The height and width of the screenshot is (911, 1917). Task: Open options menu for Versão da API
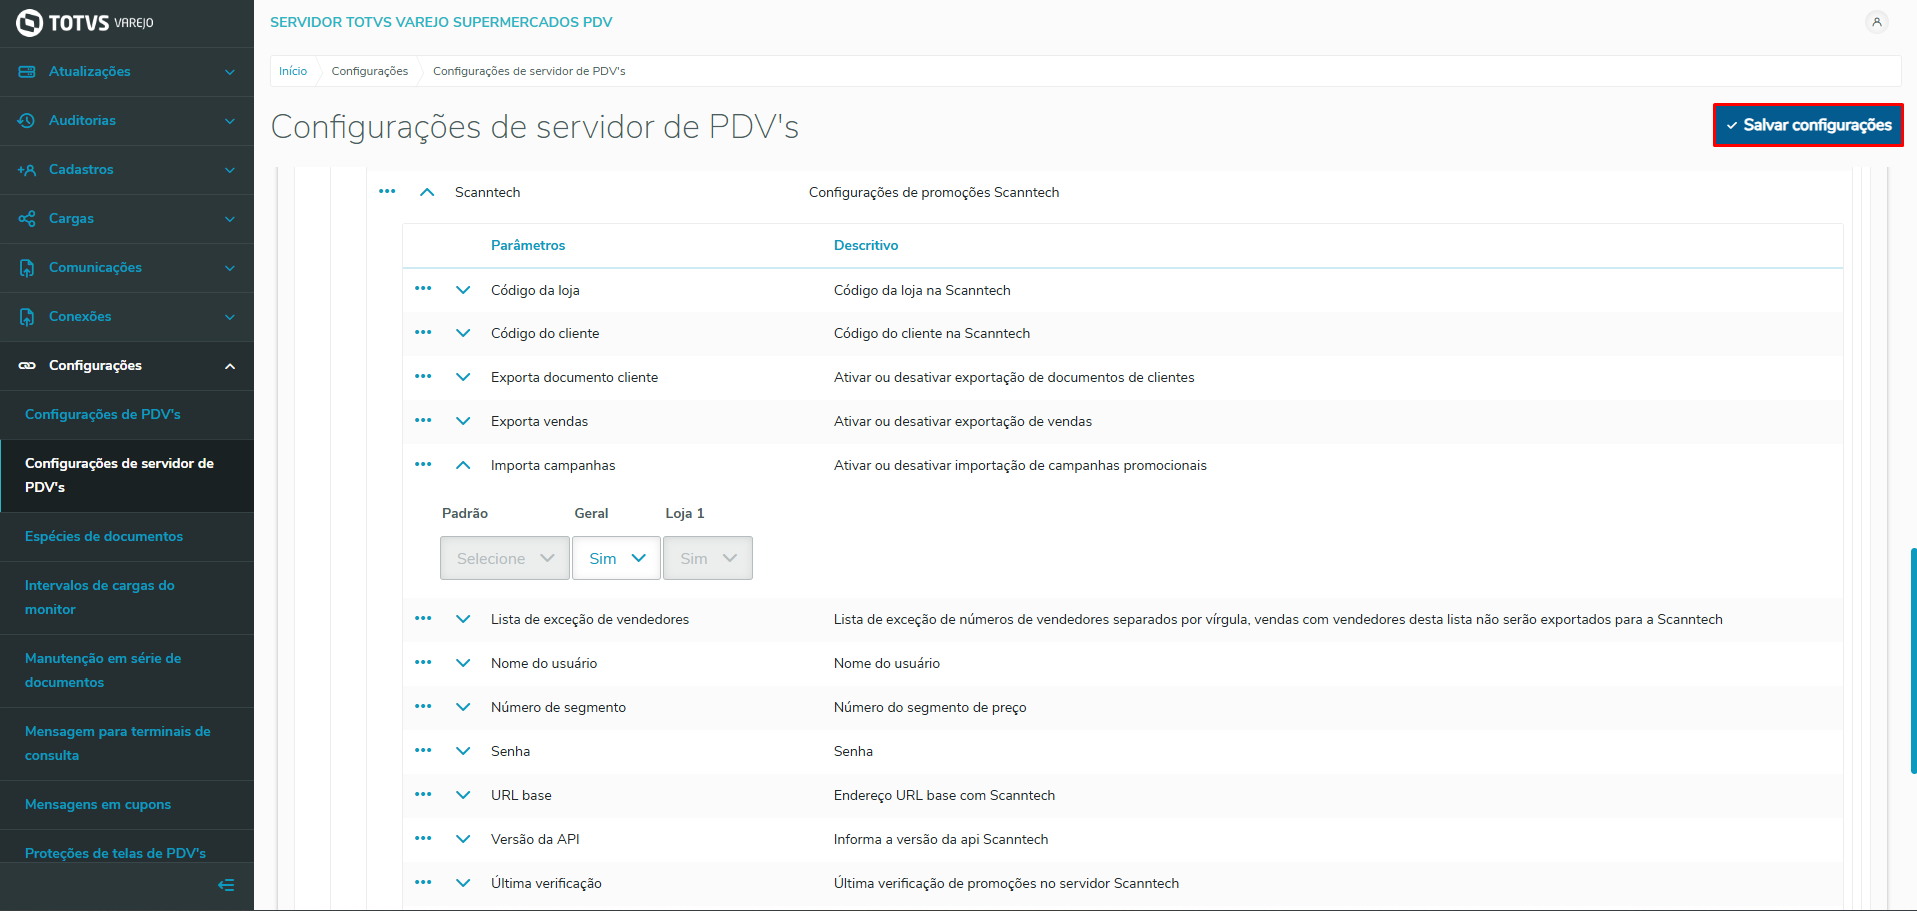point(423,838)
